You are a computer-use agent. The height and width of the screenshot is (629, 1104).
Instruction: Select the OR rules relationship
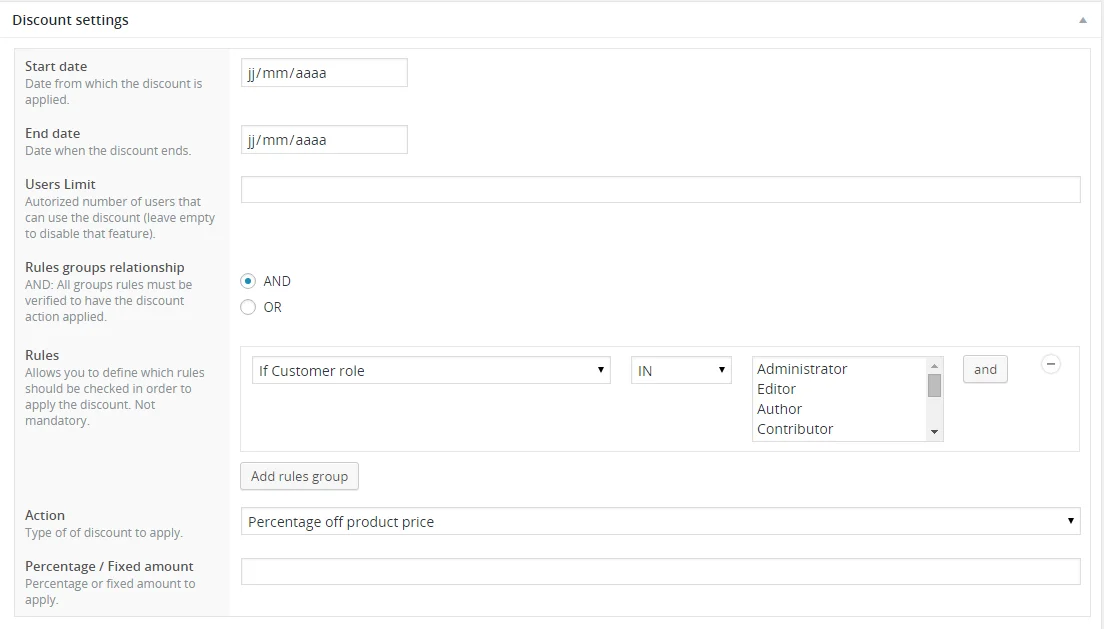tap(247, 307)
